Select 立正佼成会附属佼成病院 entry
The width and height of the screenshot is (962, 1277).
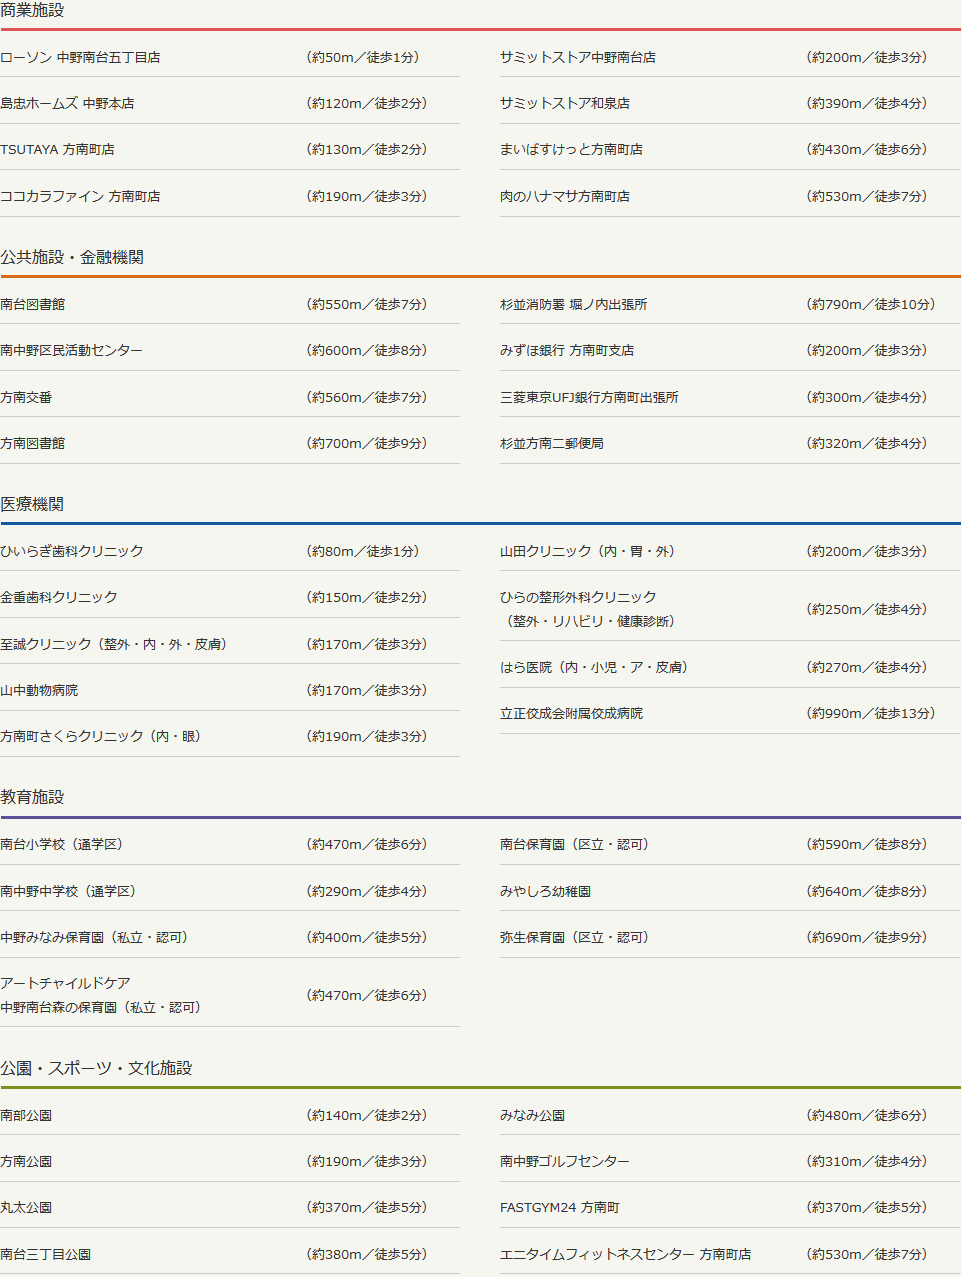tap(572, 713)
